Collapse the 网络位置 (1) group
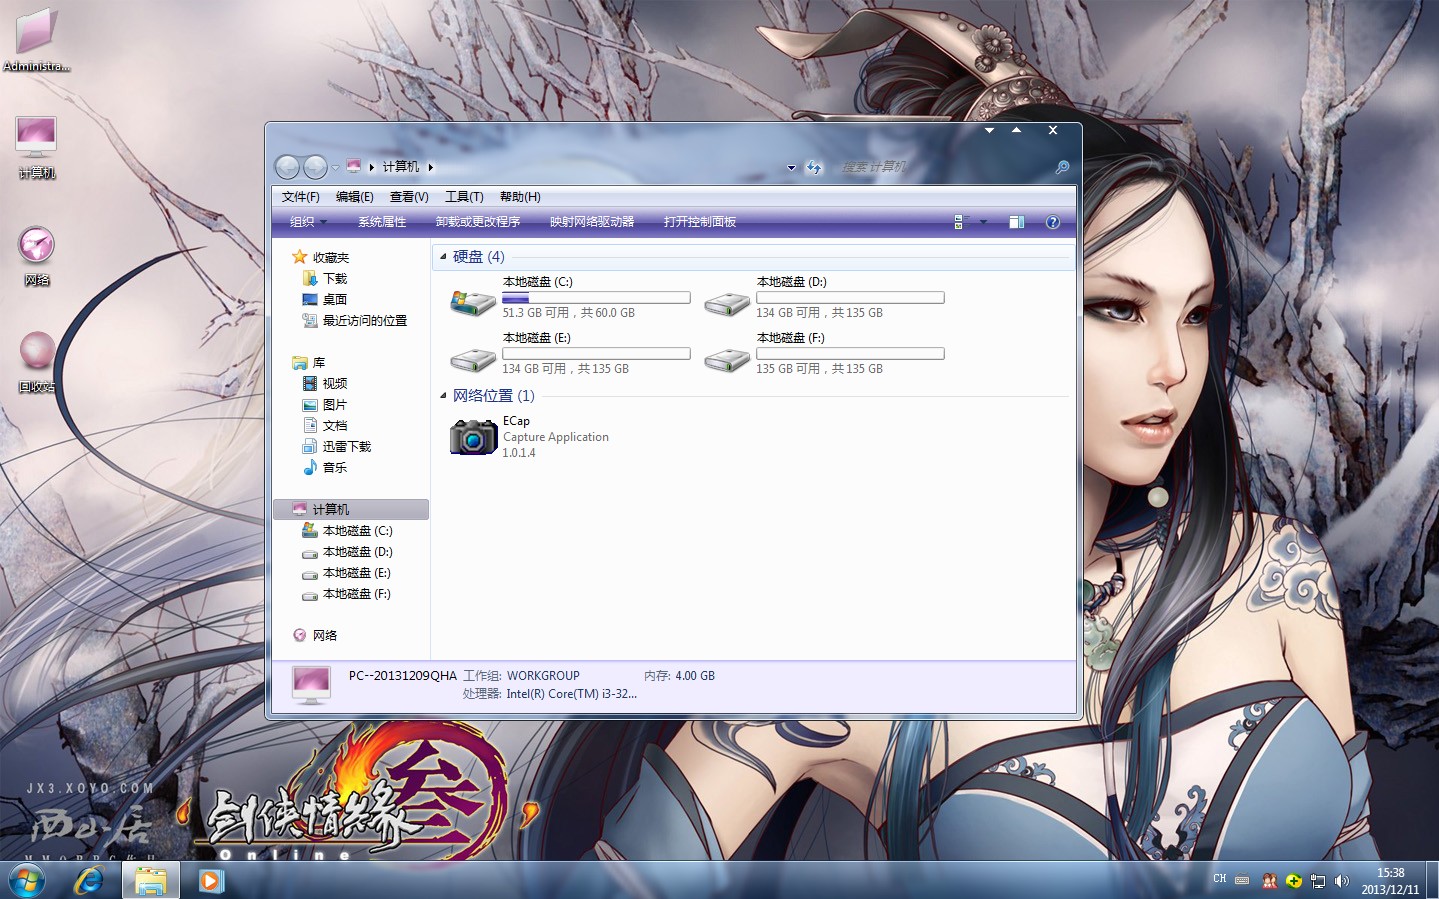1439x899 pixels. pyautogui.click(x=443, y=396)
